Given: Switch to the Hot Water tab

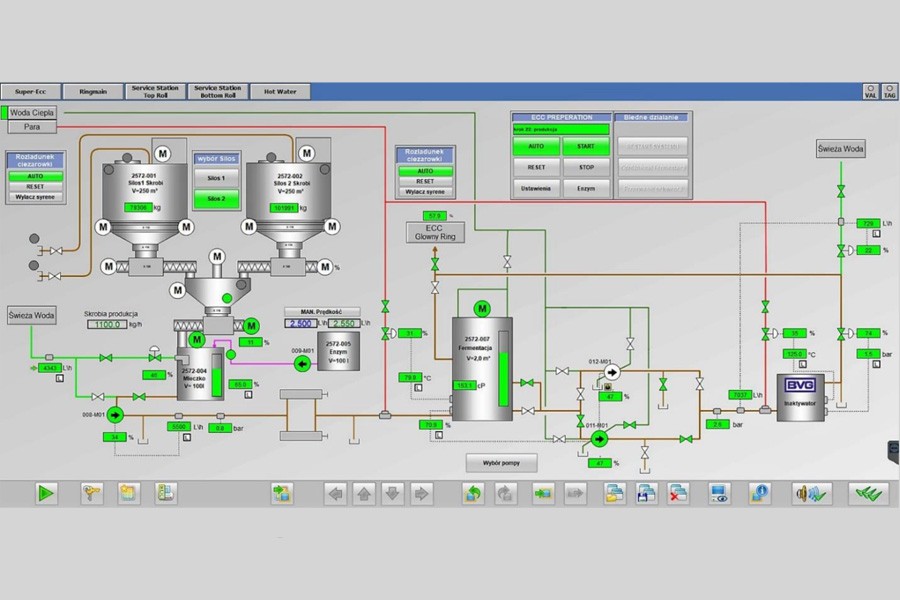Looking at the screenshot, I should (280, 91).
